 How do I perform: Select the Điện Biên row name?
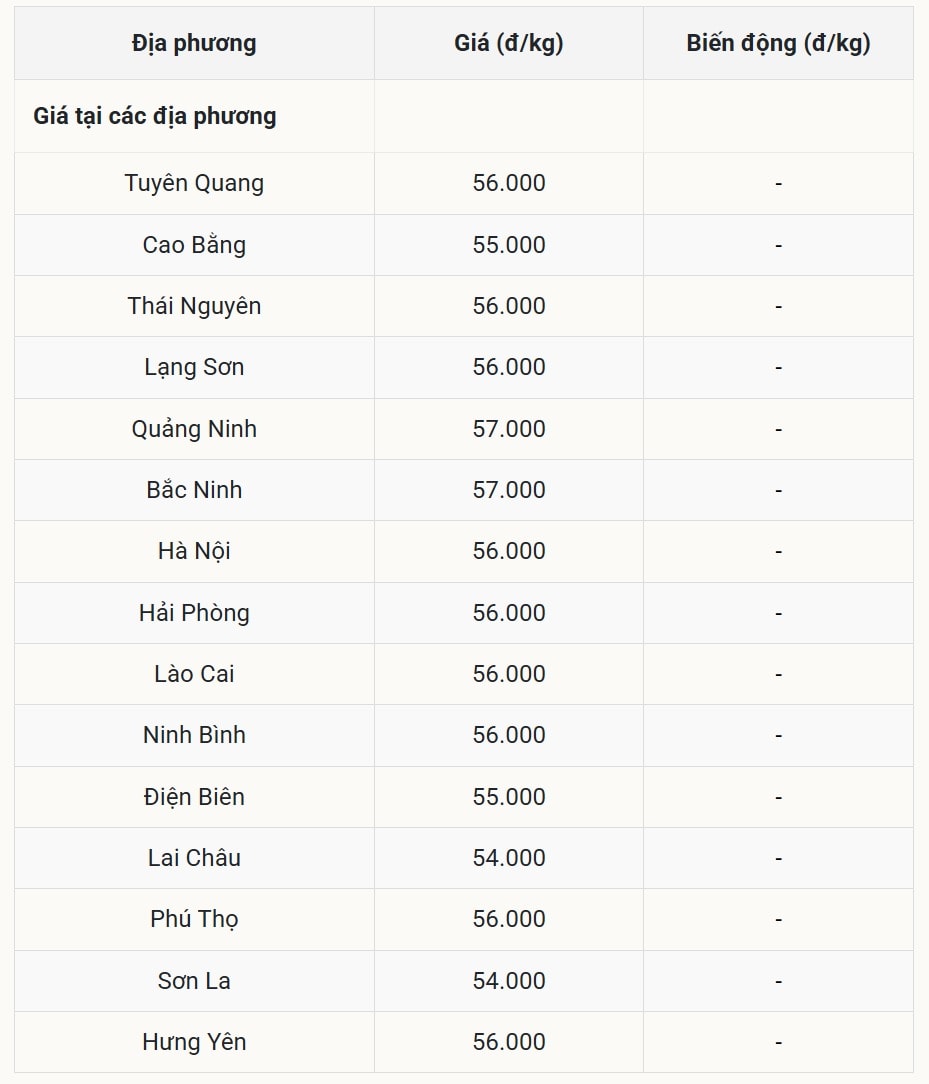coord(194,797)
